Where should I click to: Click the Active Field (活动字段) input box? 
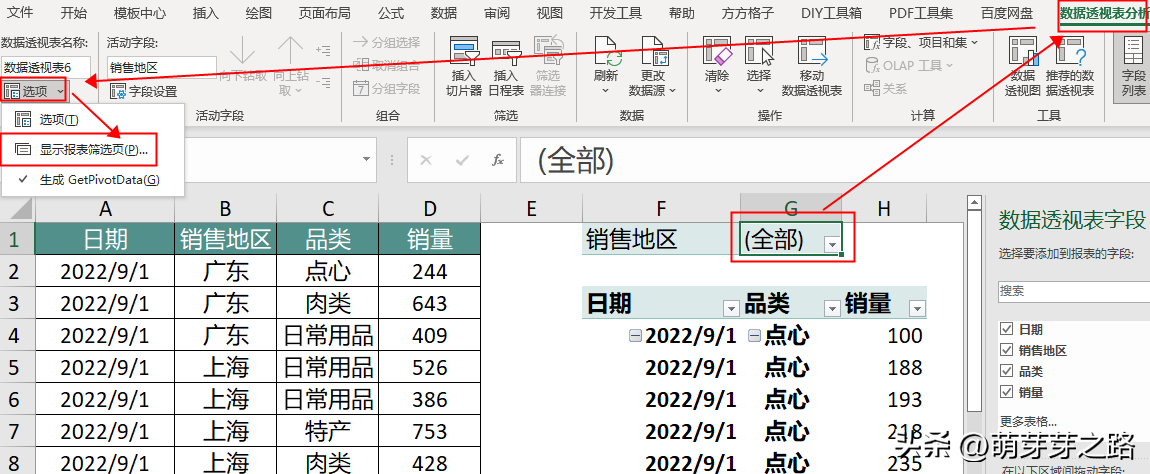[161, 68]
